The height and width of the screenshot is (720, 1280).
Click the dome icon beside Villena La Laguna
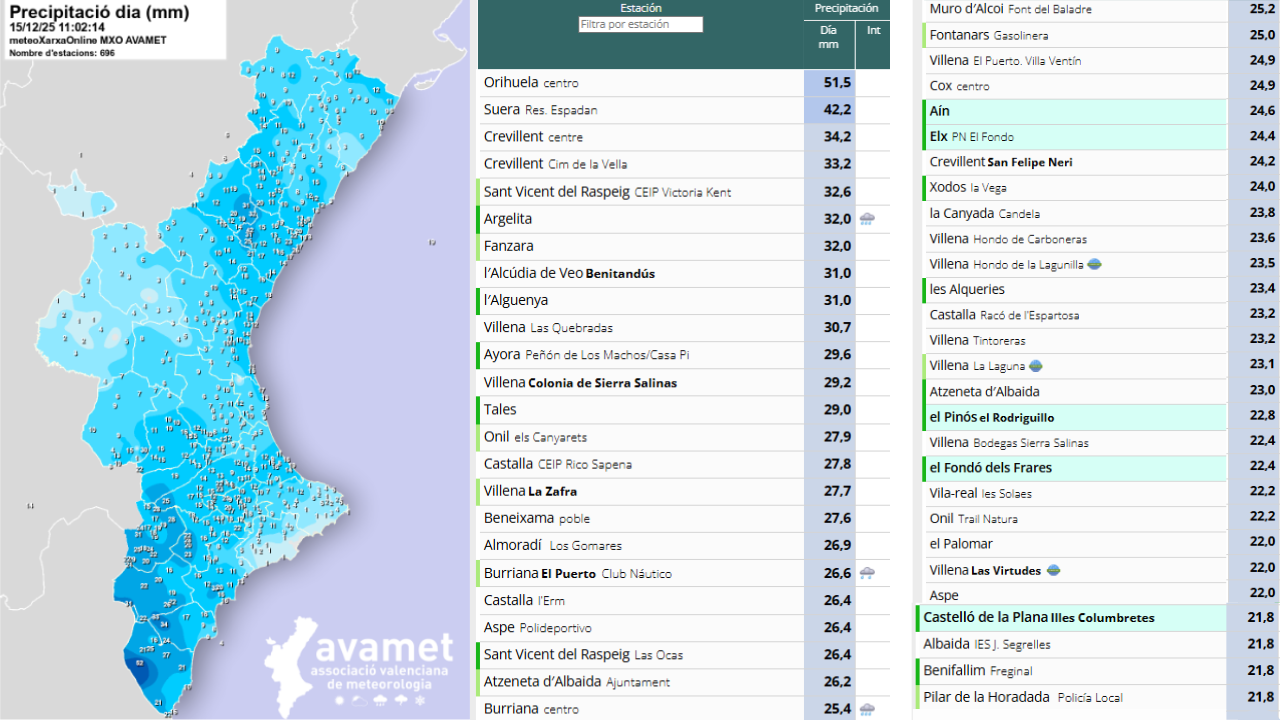tap(1036, 366)
